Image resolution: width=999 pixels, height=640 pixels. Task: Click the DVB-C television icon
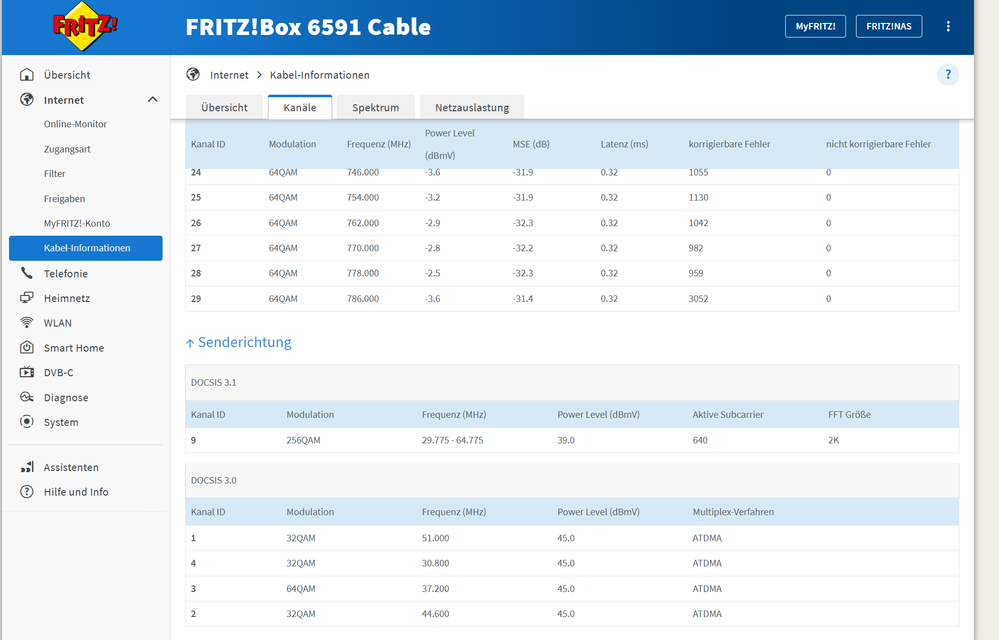[x=27, y=372]
